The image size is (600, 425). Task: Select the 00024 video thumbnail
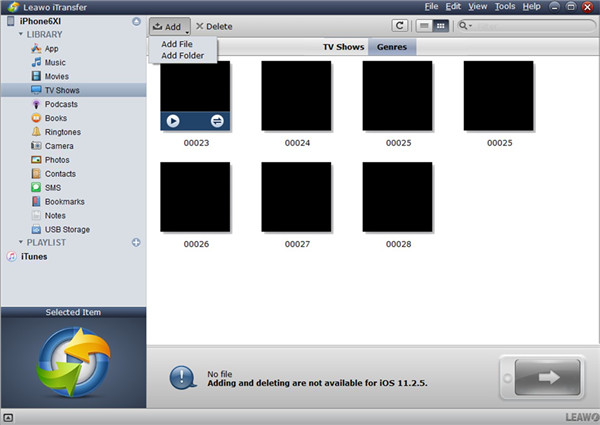[x=296, y=96]
